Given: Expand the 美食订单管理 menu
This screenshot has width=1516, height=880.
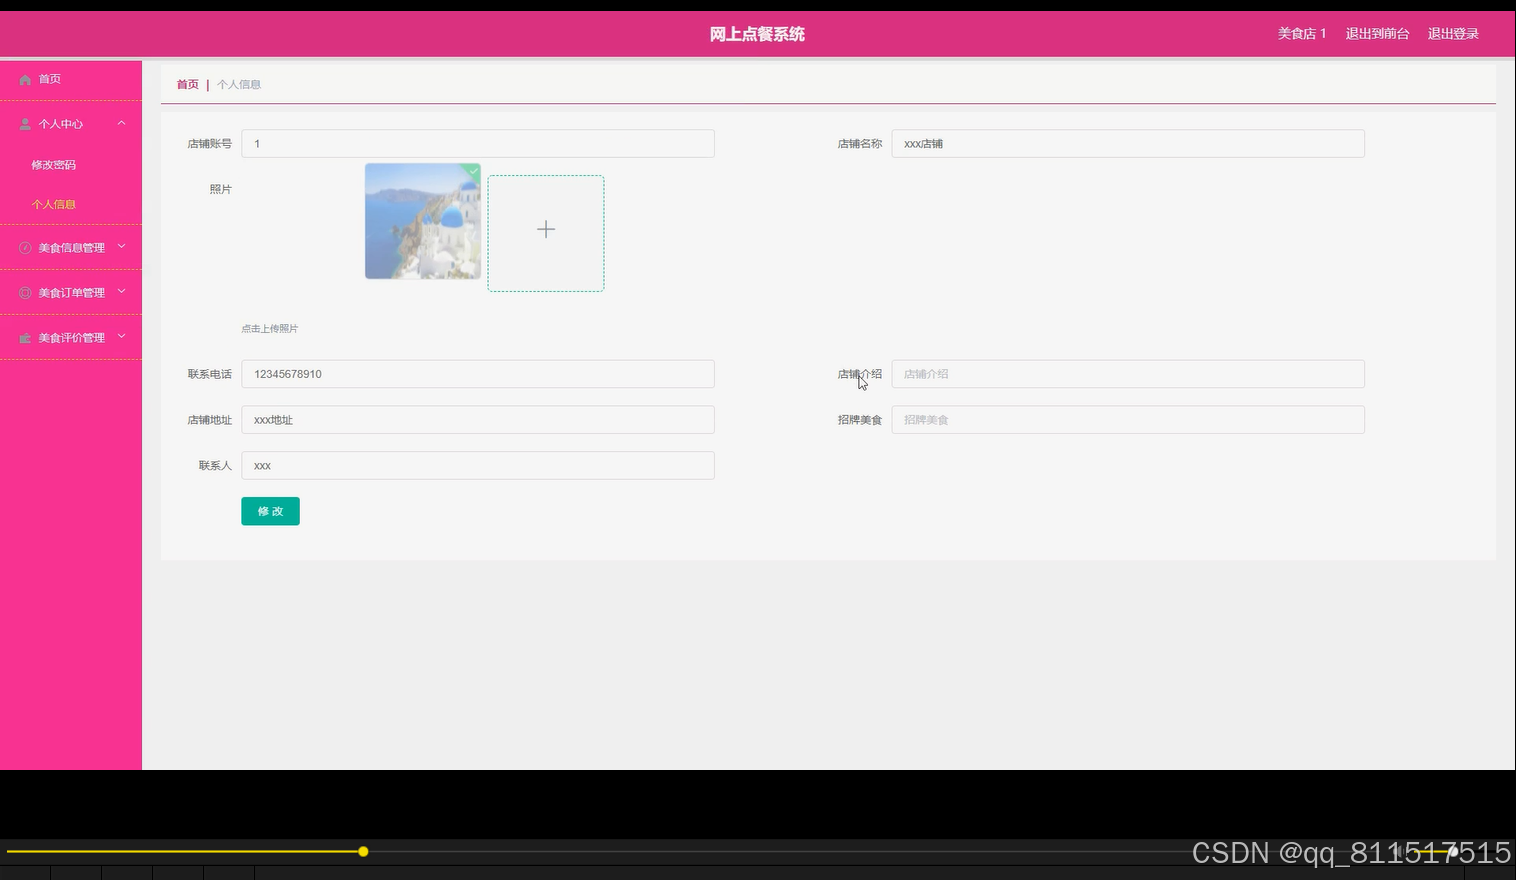Looking at the screenshot, I should click(x=121, y=291).
